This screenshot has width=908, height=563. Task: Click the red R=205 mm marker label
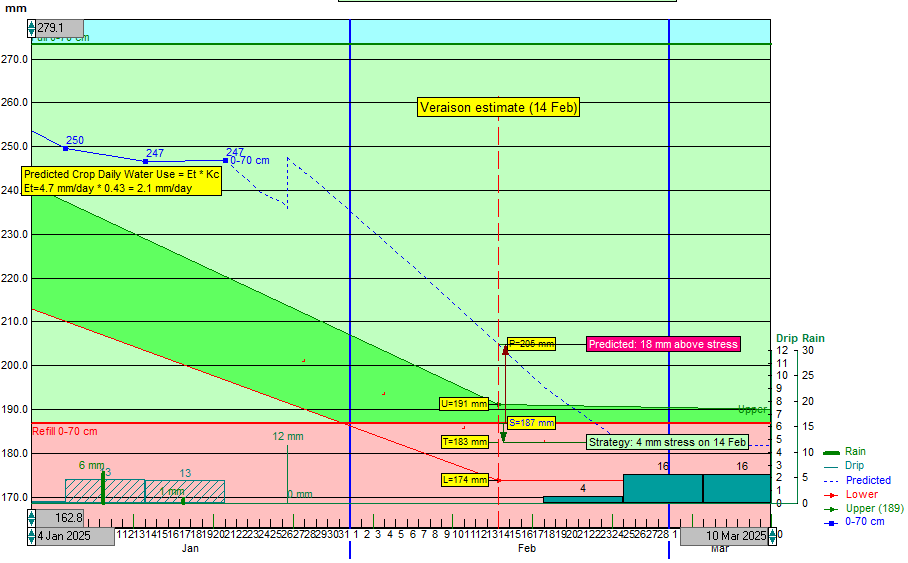coord(530,344)
